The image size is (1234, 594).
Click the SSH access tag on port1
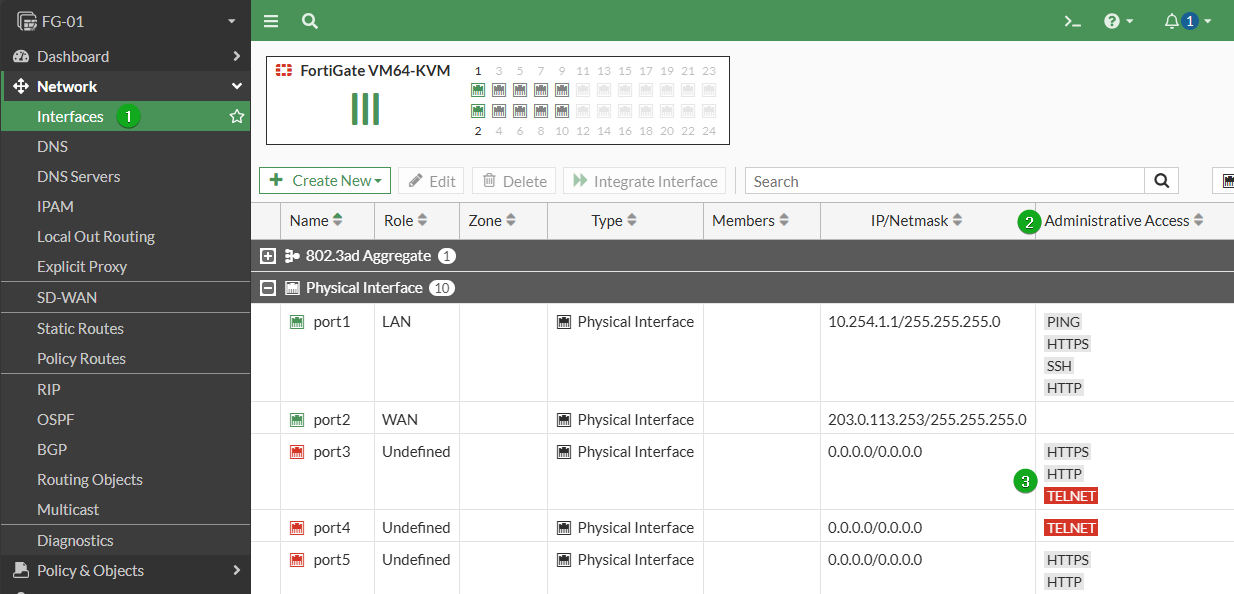pyautogui.click(x=1059, y=366)
